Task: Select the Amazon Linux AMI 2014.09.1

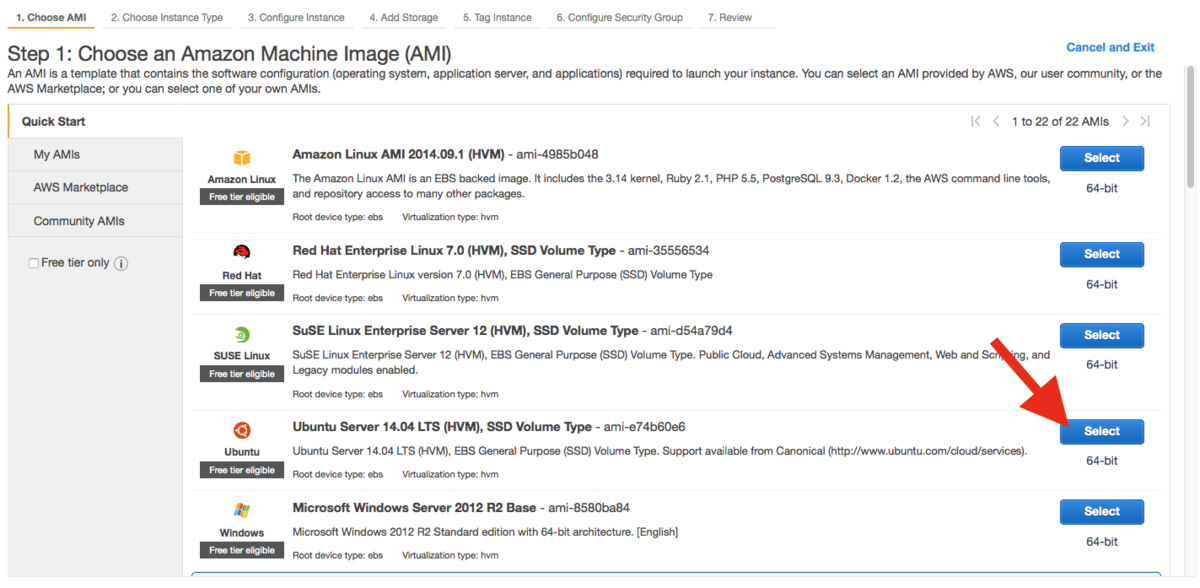Action: click(1101, 158)
